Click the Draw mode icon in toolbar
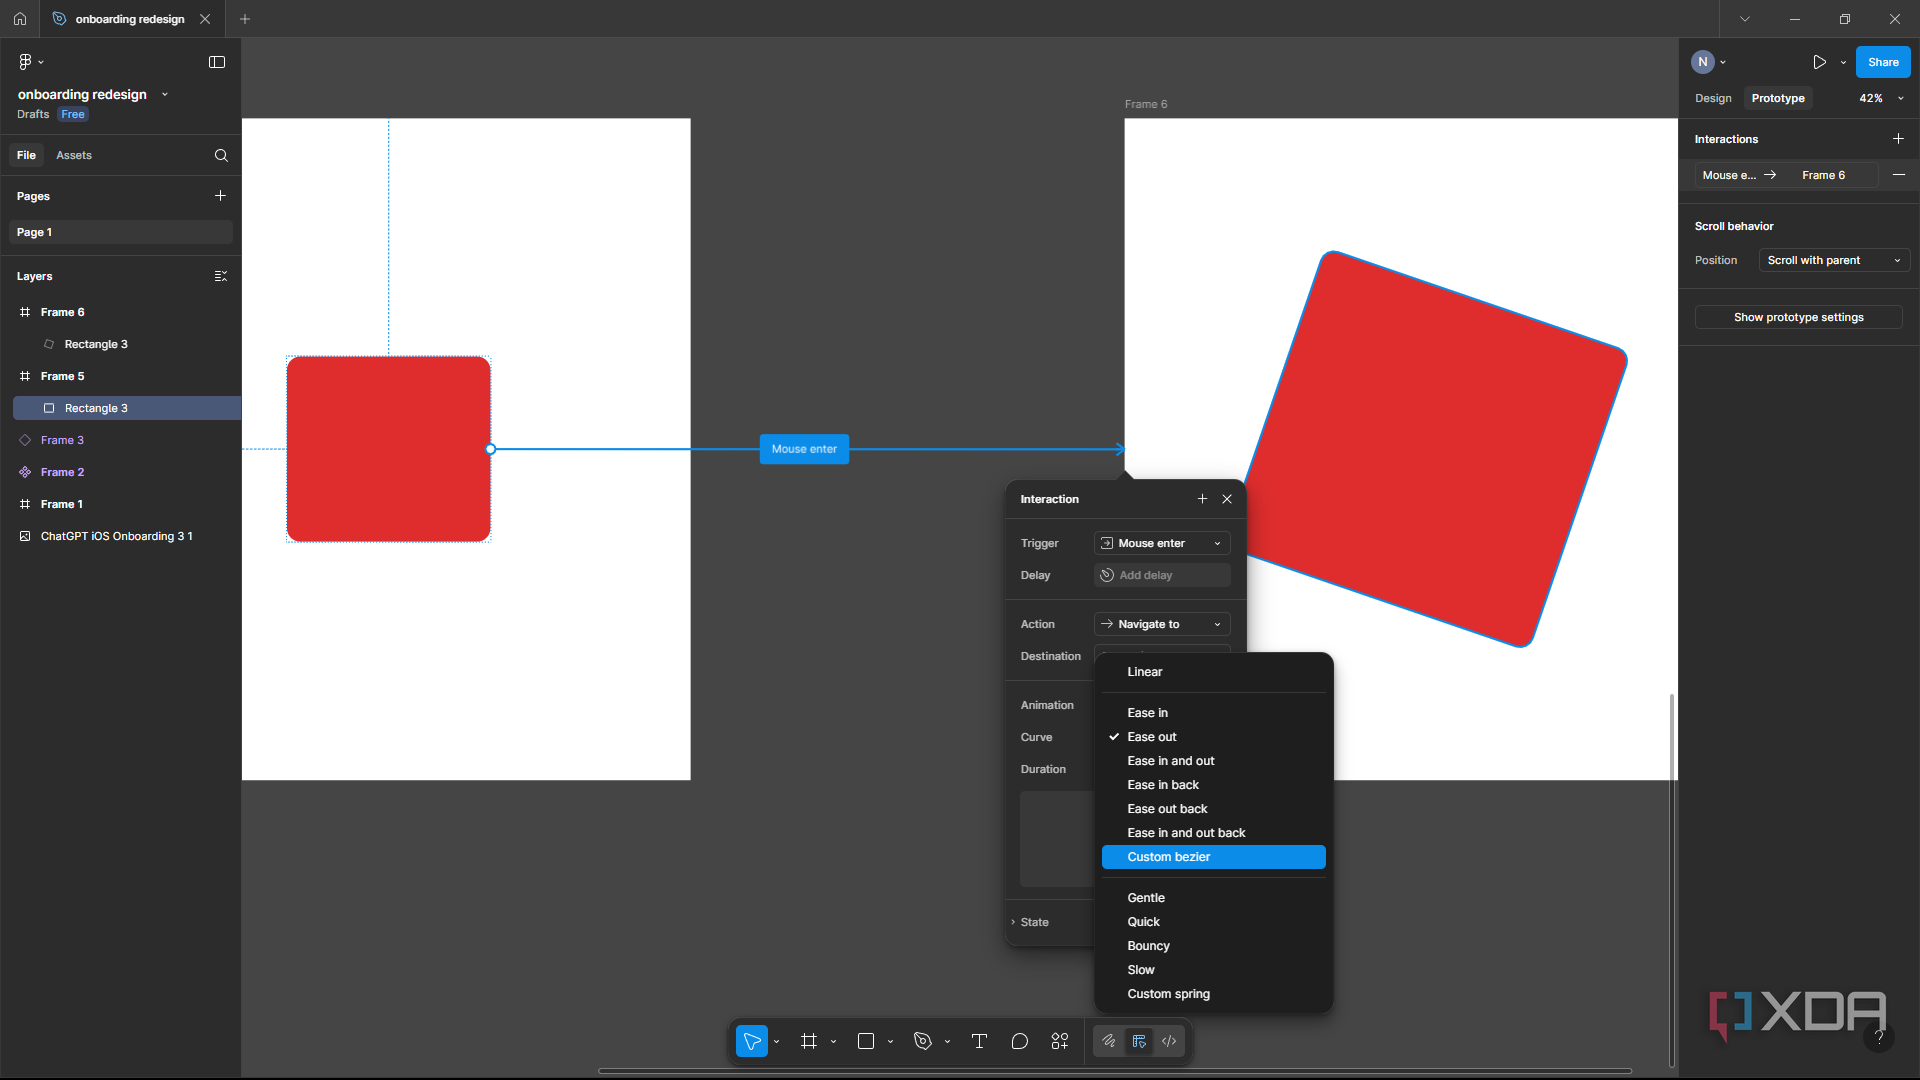Viewport: 1920px width, 1080px height. 1109,1041
